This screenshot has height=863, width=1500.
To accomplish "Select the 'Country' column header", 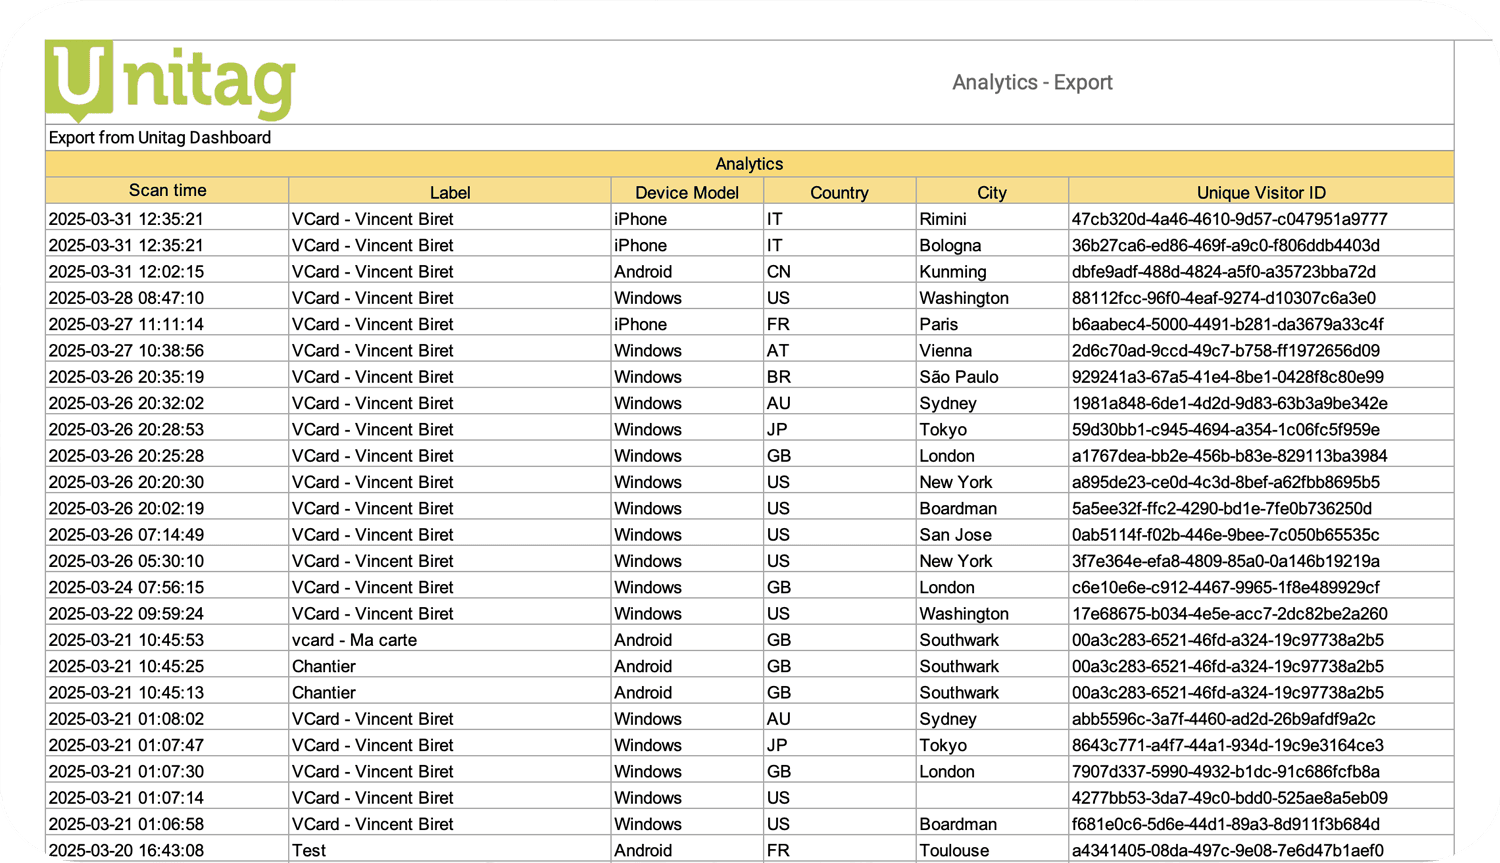I will [839, 192].
